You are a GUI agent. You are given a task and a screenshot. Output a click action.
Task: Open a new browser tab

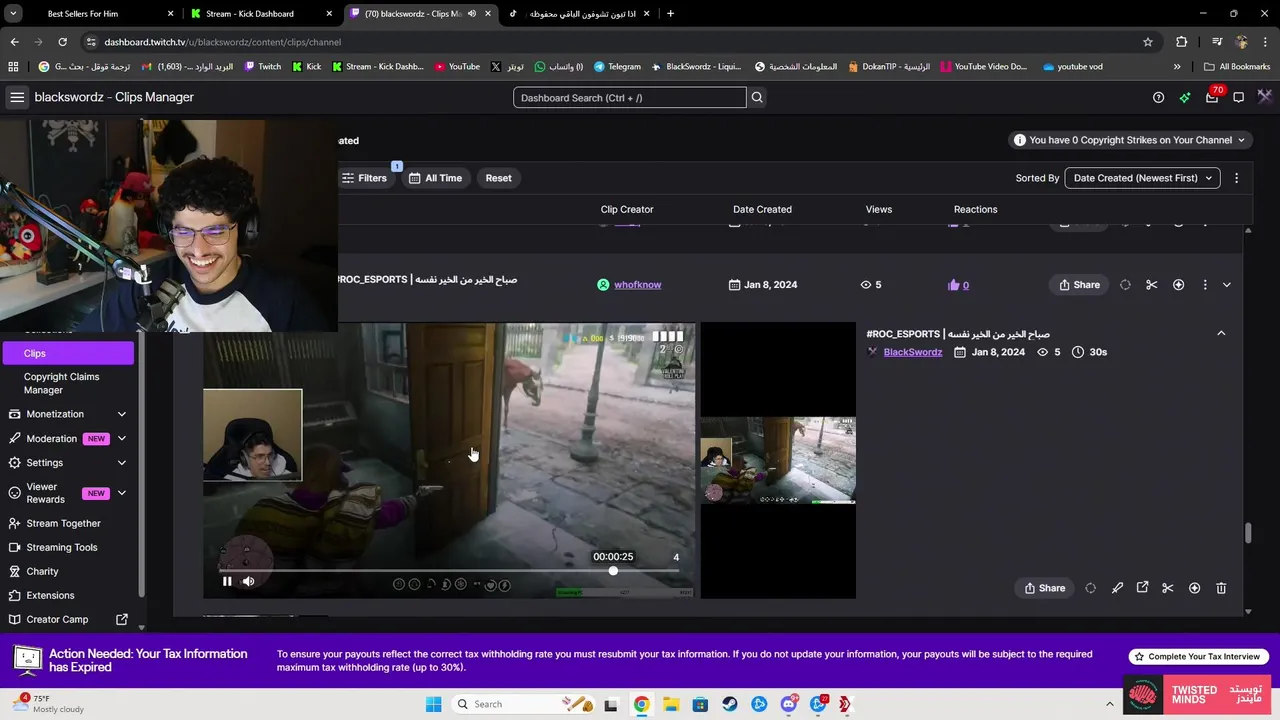coord(670,14)
